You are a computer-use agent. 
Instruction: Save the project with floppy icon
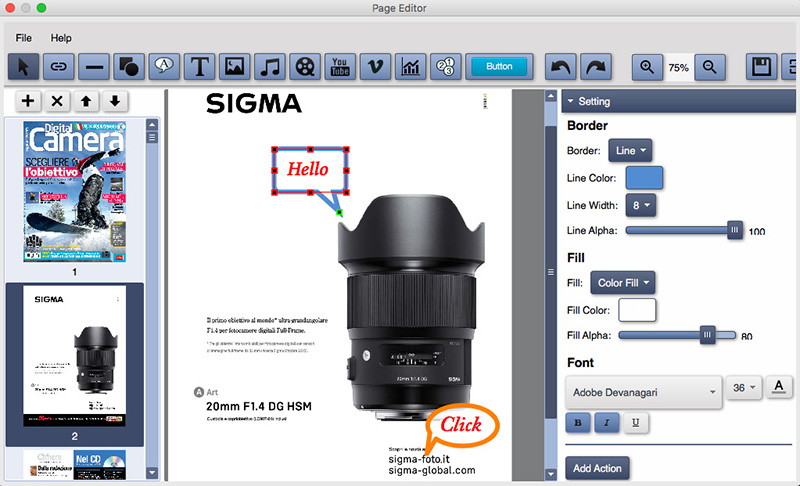tap(762, 67)
